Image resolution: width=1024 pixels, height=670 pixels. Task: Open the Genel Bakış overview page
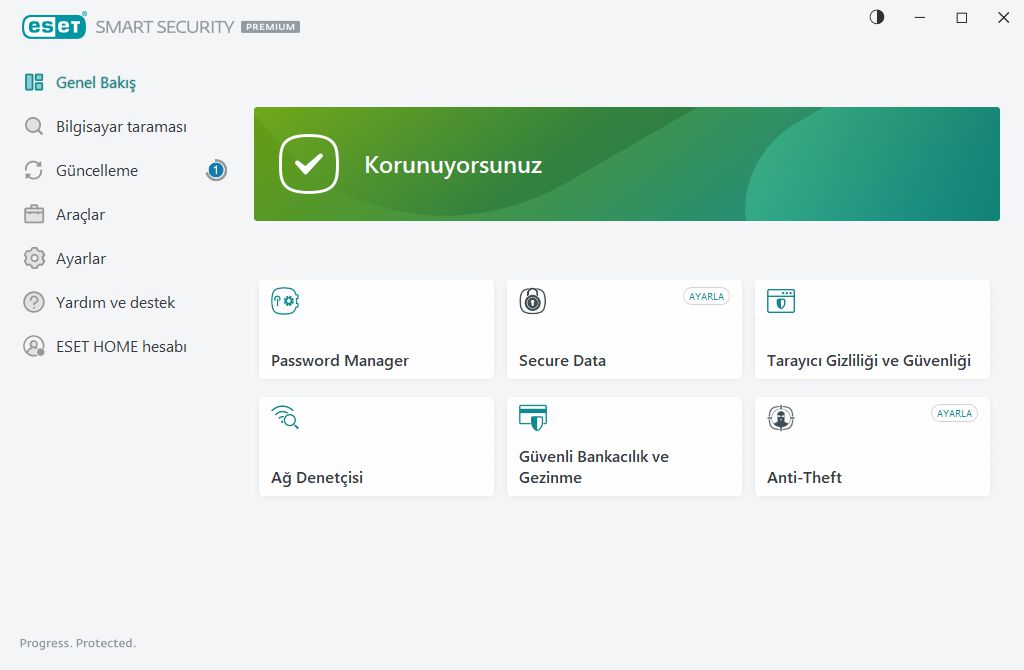point(95,83)
